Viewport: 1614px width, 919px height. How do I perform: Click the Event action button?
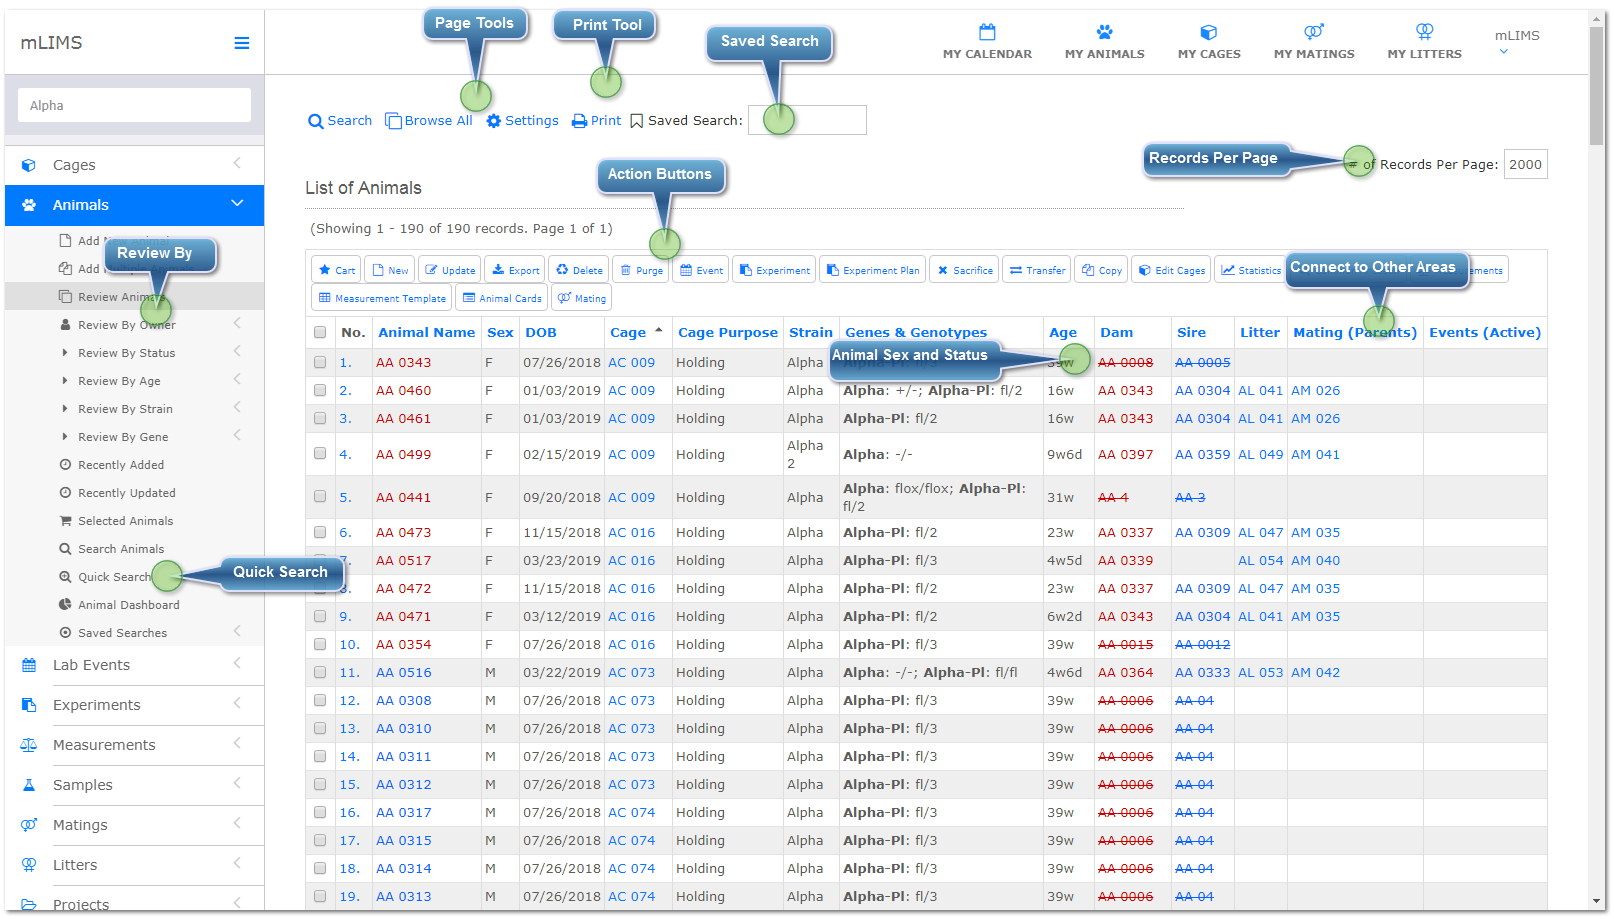pyautogui.click(x=701, y=270)
